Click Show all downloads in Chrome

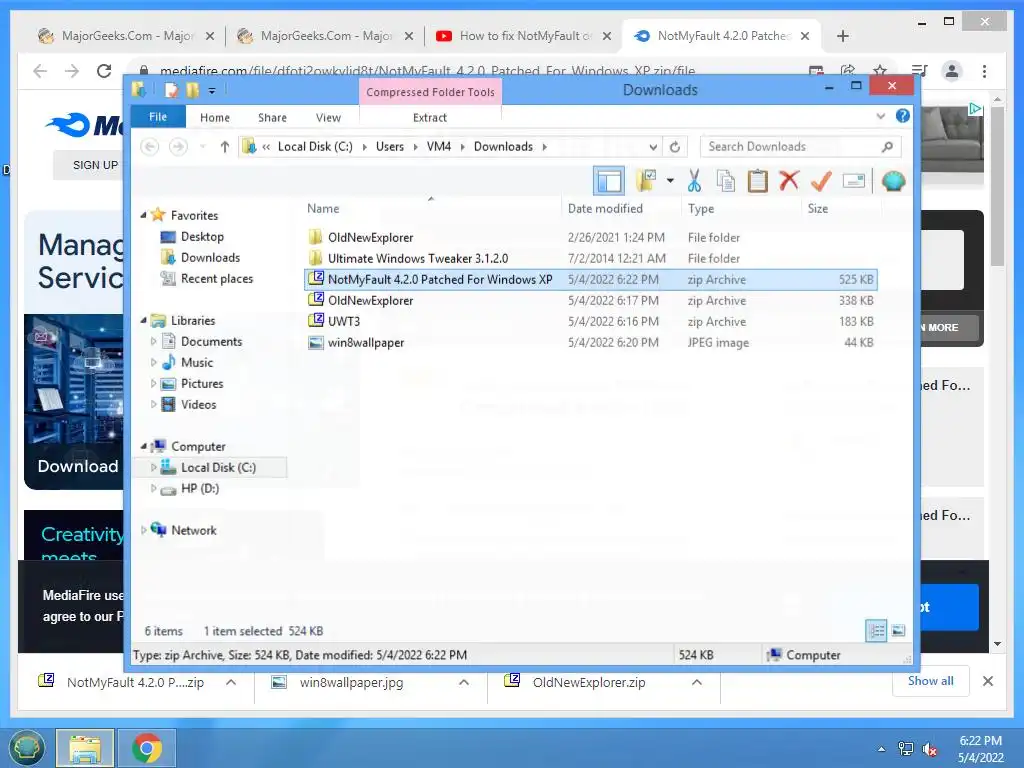pos(931,681)
